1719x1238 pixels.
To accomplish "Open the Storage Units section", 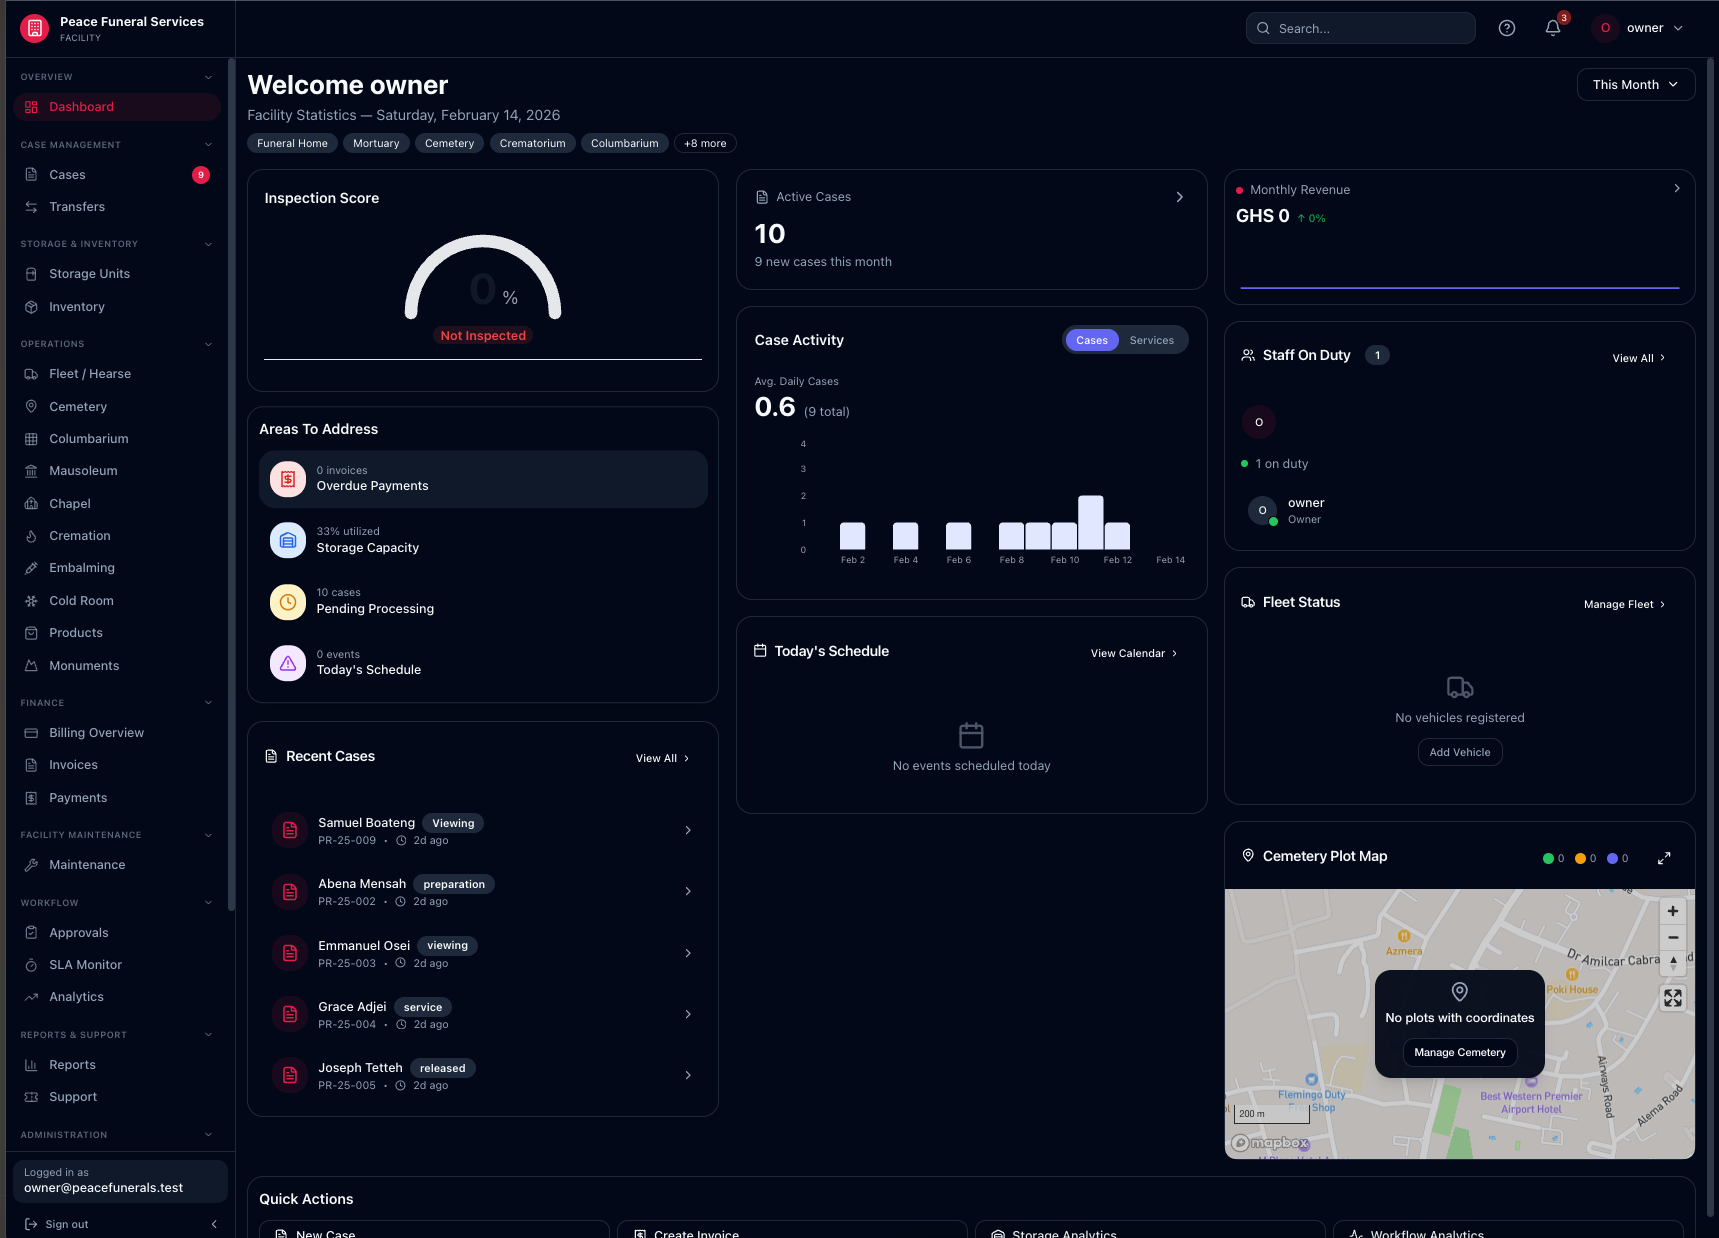I will [89, 273].
